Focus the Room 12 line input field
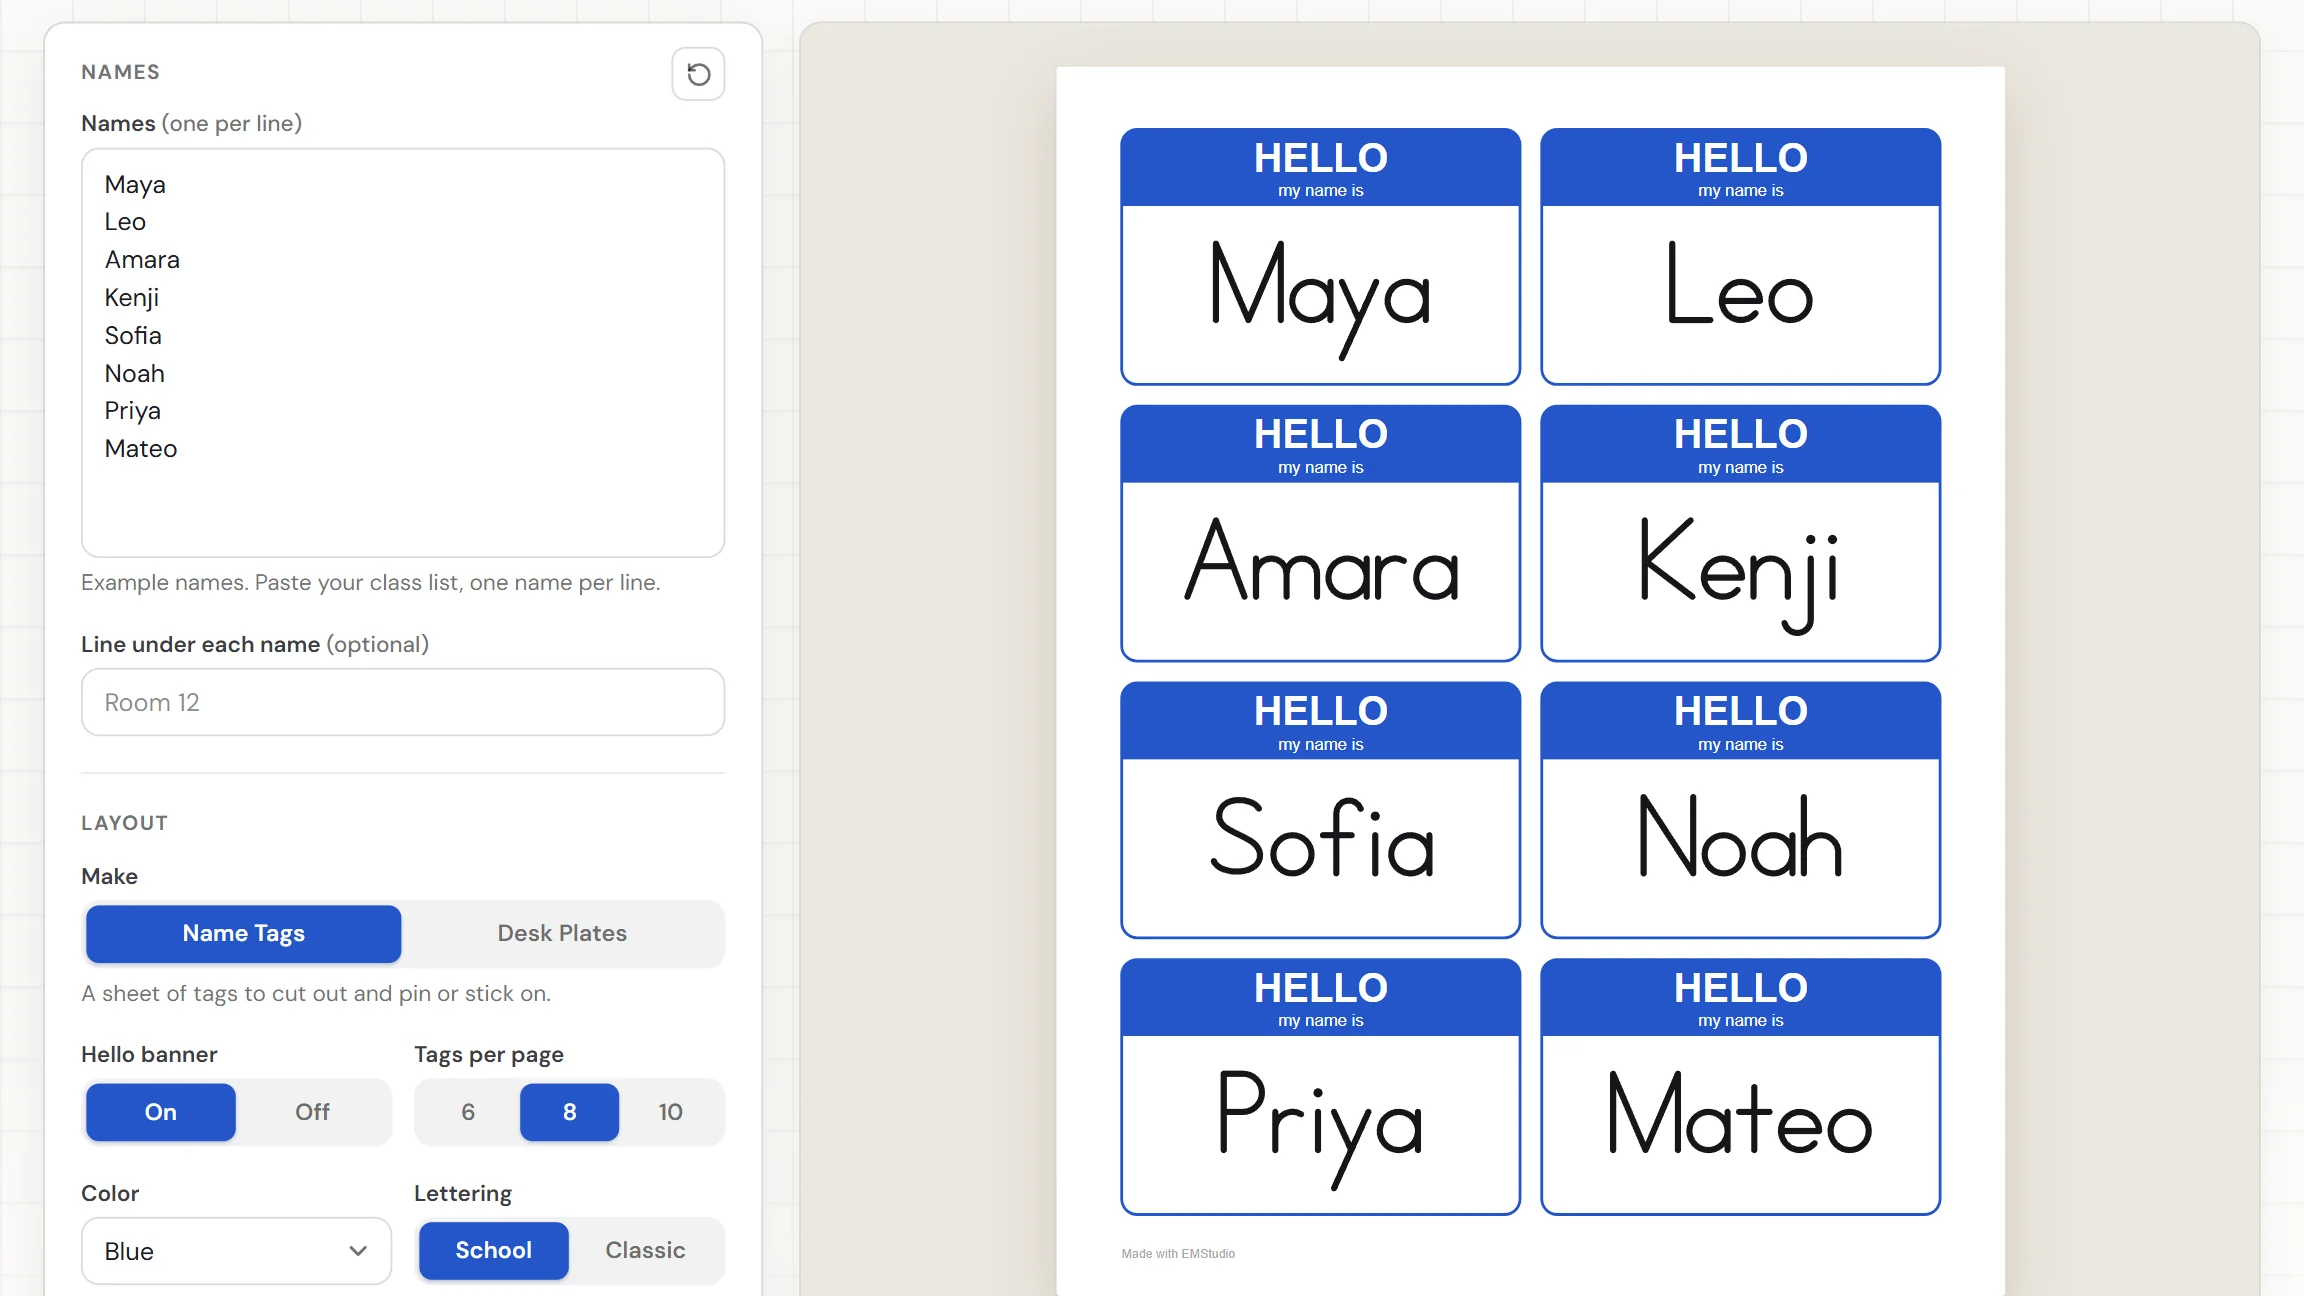The height and width of the screenshot is (1296, 2304). point(403,702)
